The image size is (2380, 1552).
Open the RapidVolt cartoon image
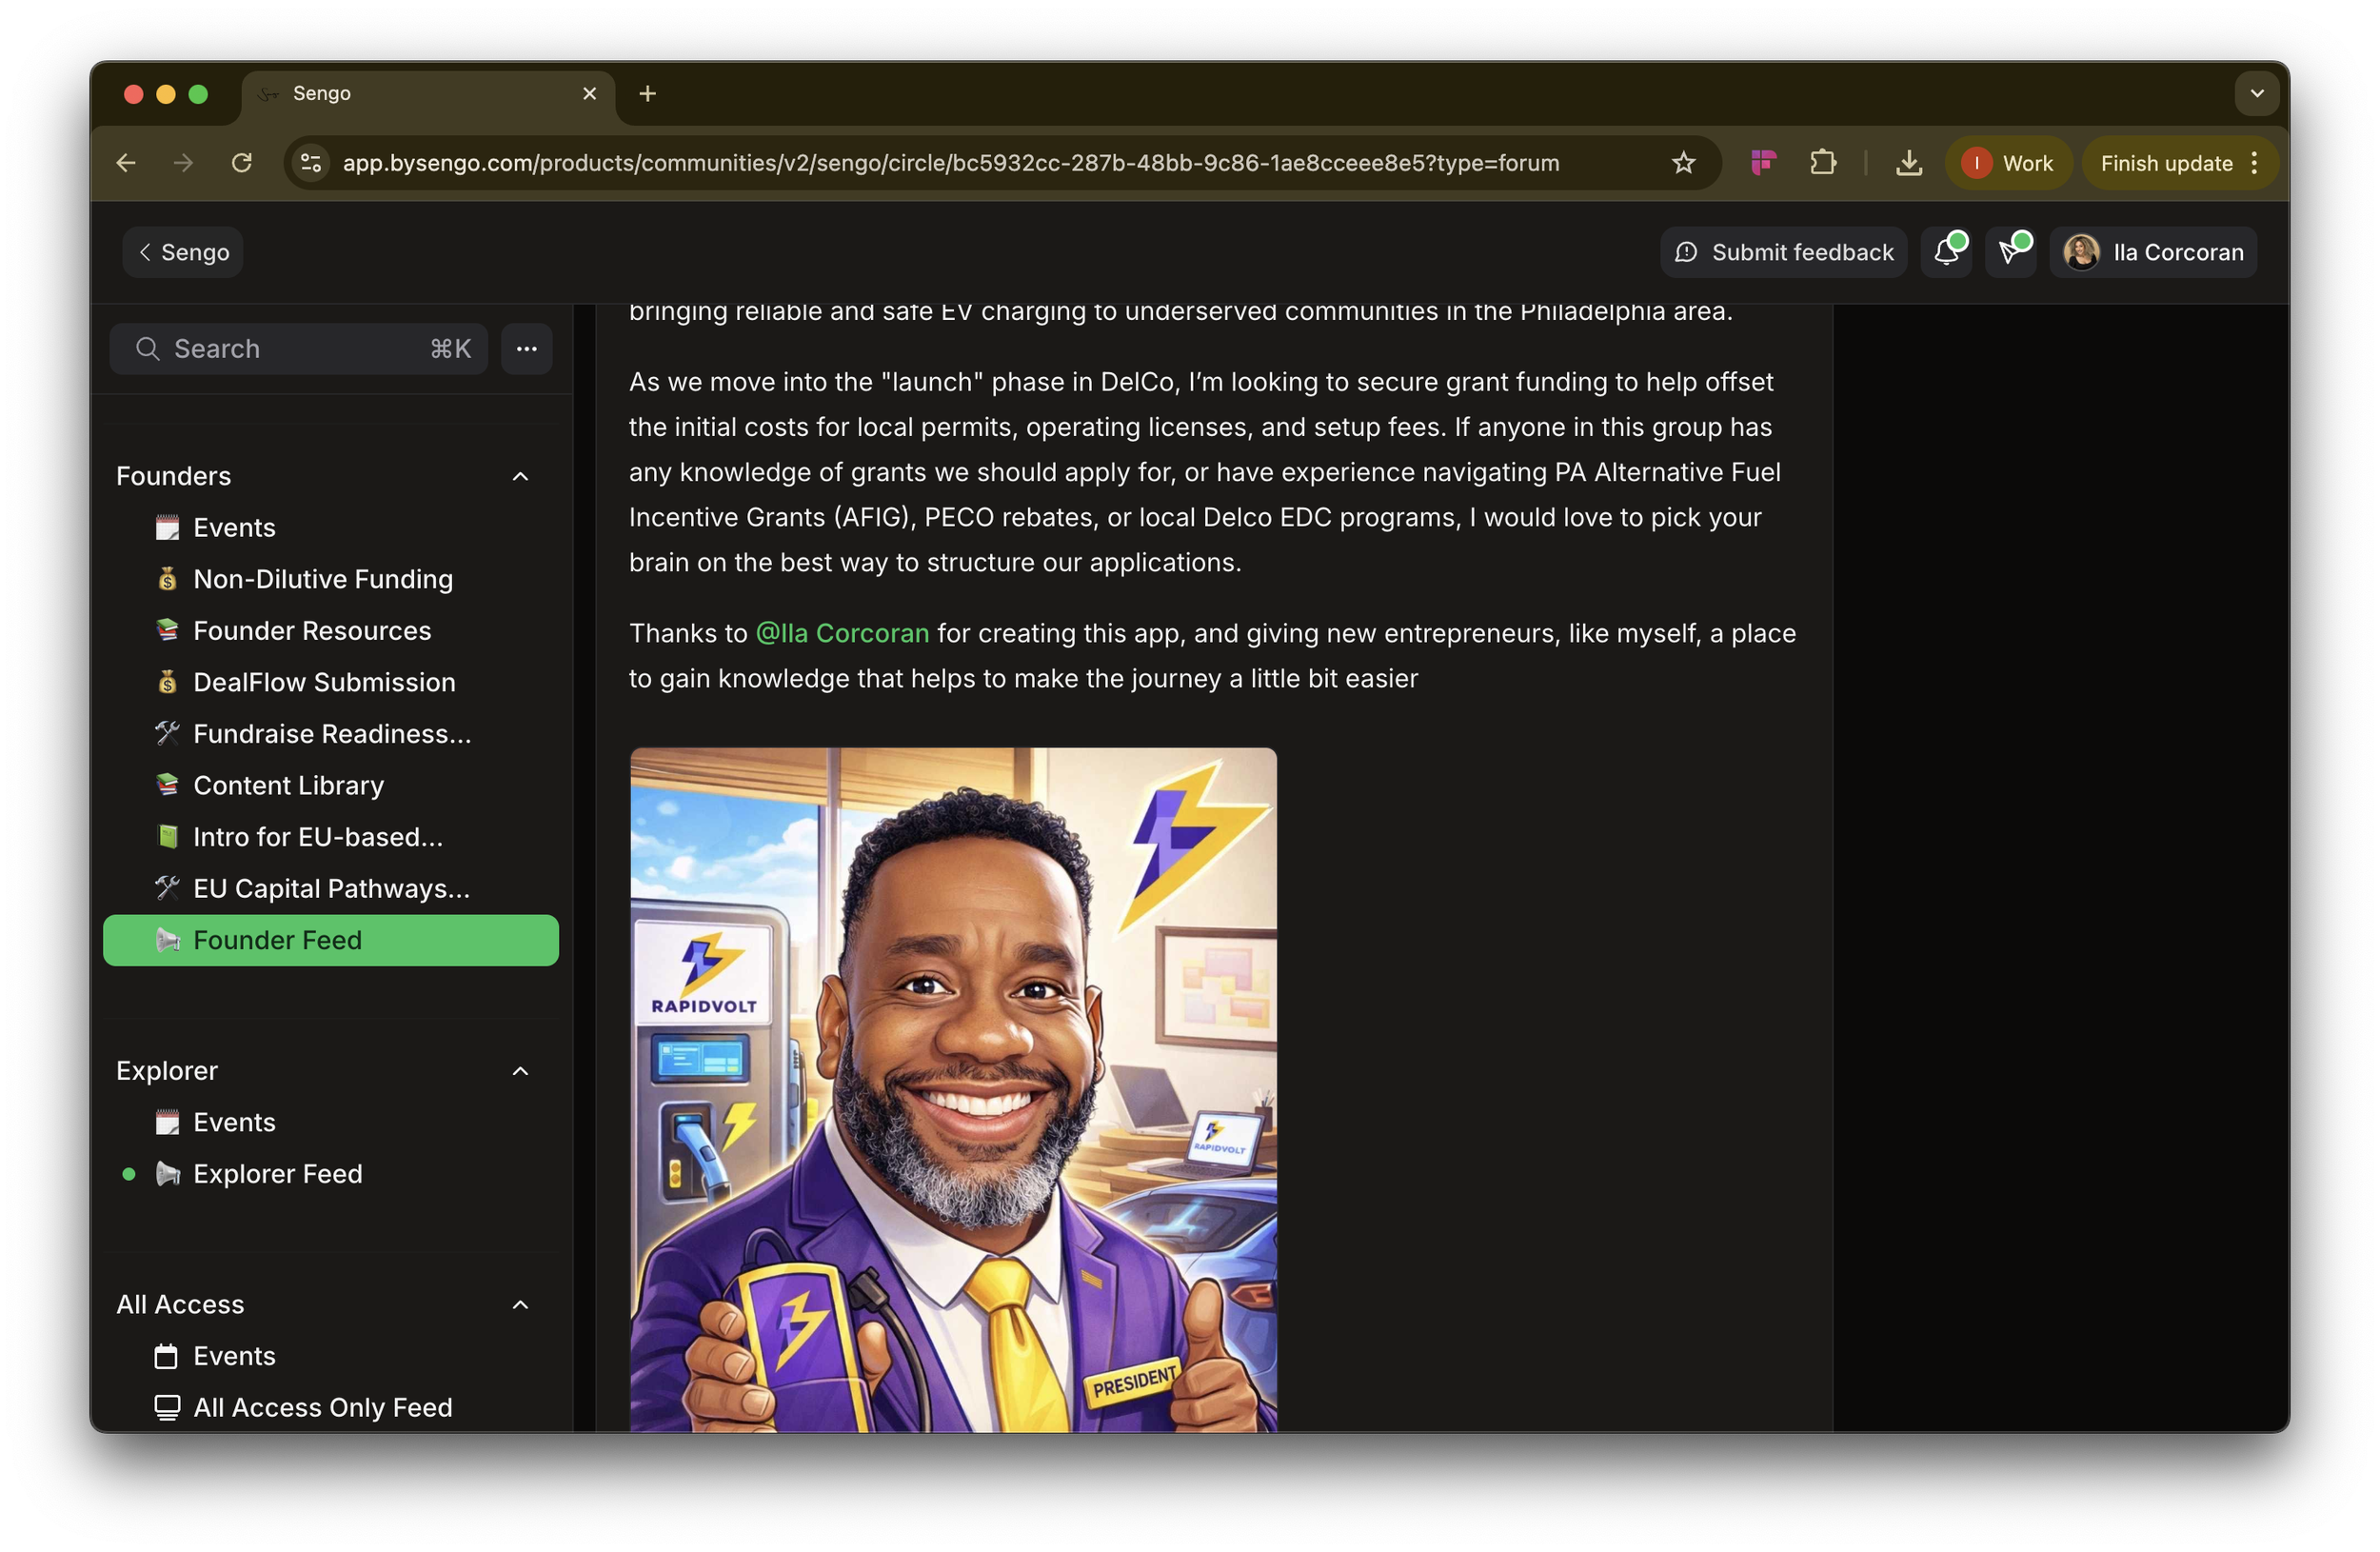click(x=953, y=1090)
